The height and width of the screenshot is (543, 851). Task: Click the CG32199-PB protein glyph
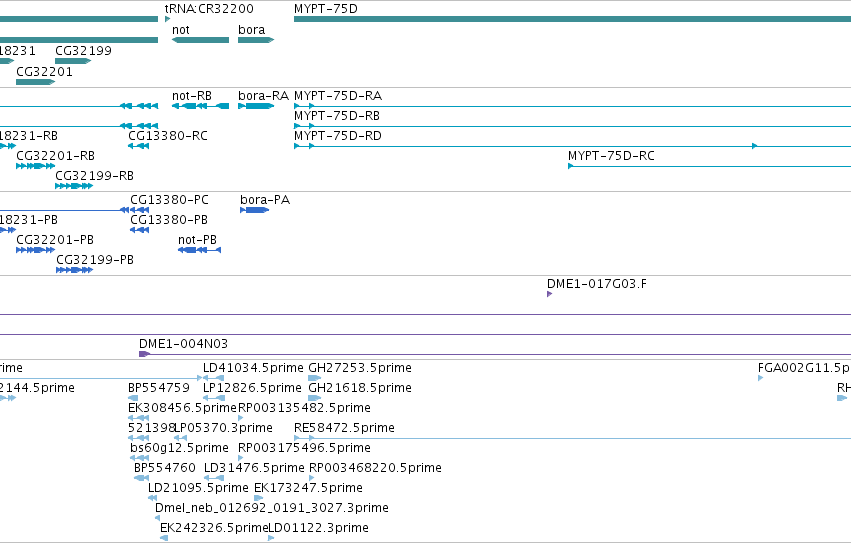74,270
